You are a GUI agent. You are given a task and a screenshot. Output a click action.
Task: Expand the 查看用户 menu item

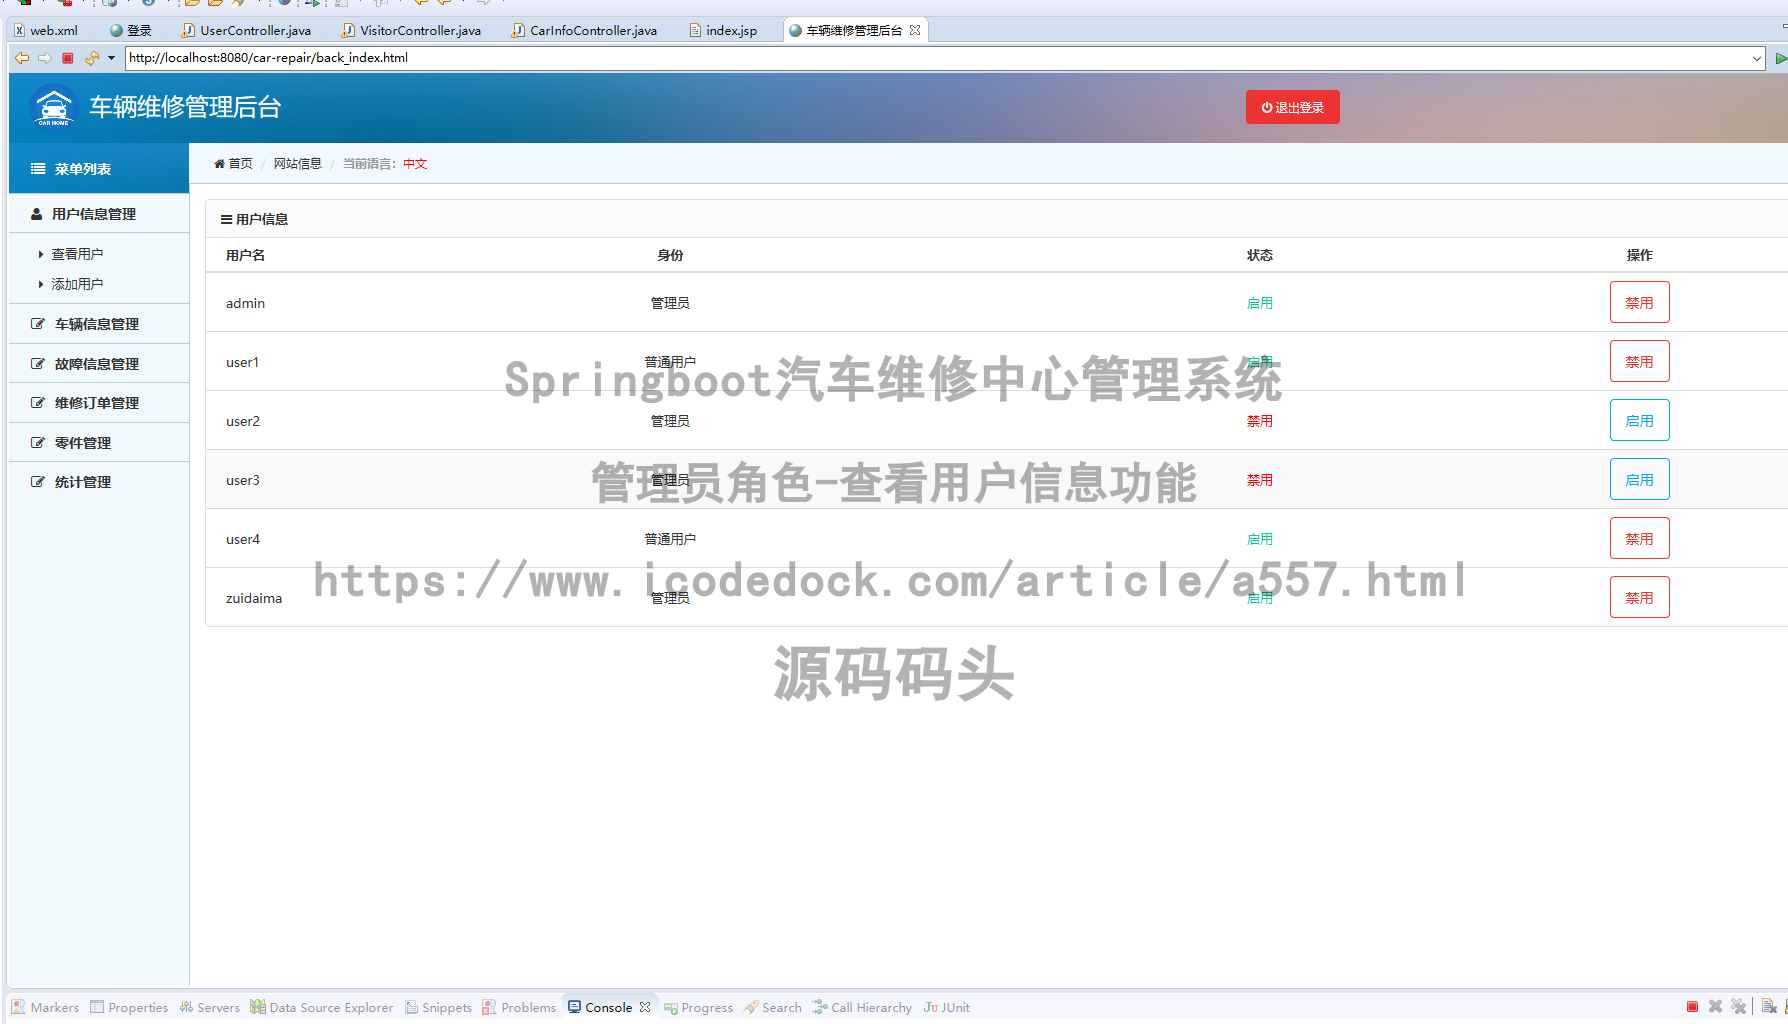pyautogui.click(x=77, y=254)
